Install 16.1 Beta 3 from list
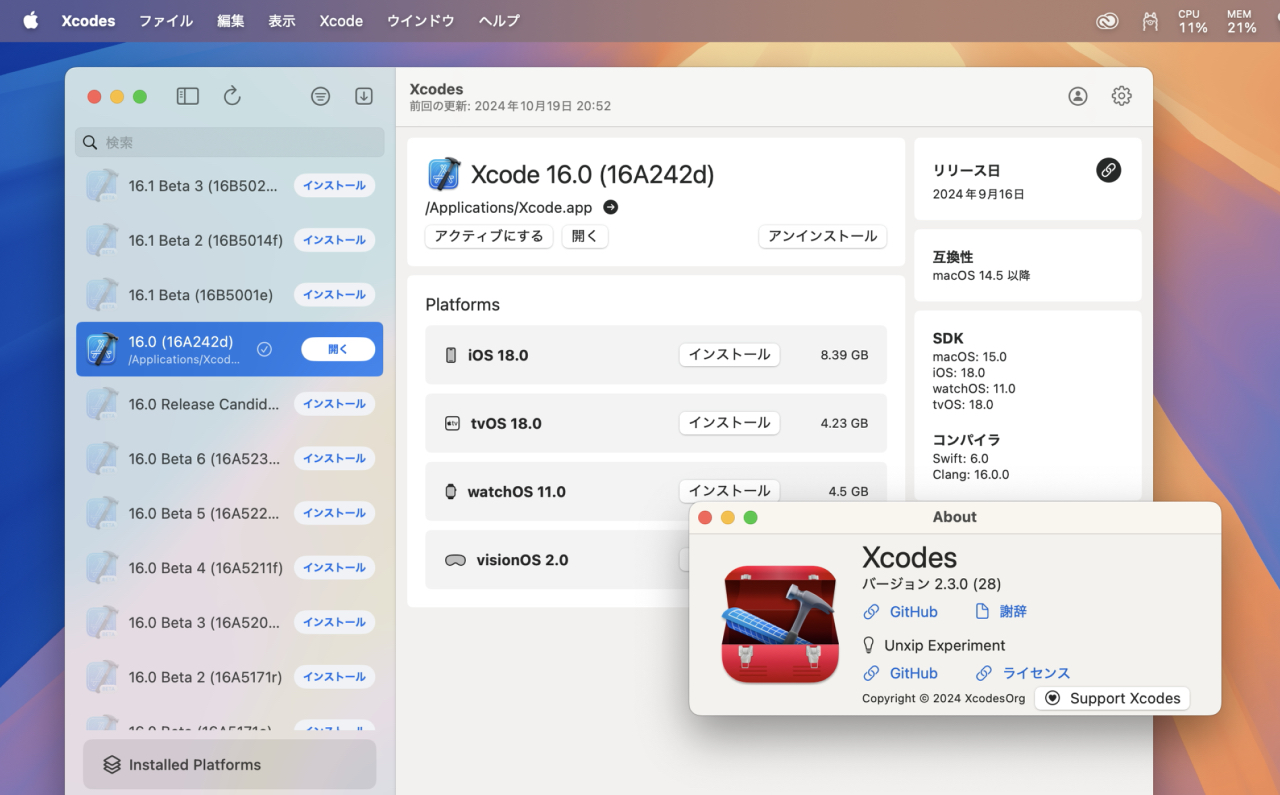This screenshot has width=1280, height=795. 334,185
